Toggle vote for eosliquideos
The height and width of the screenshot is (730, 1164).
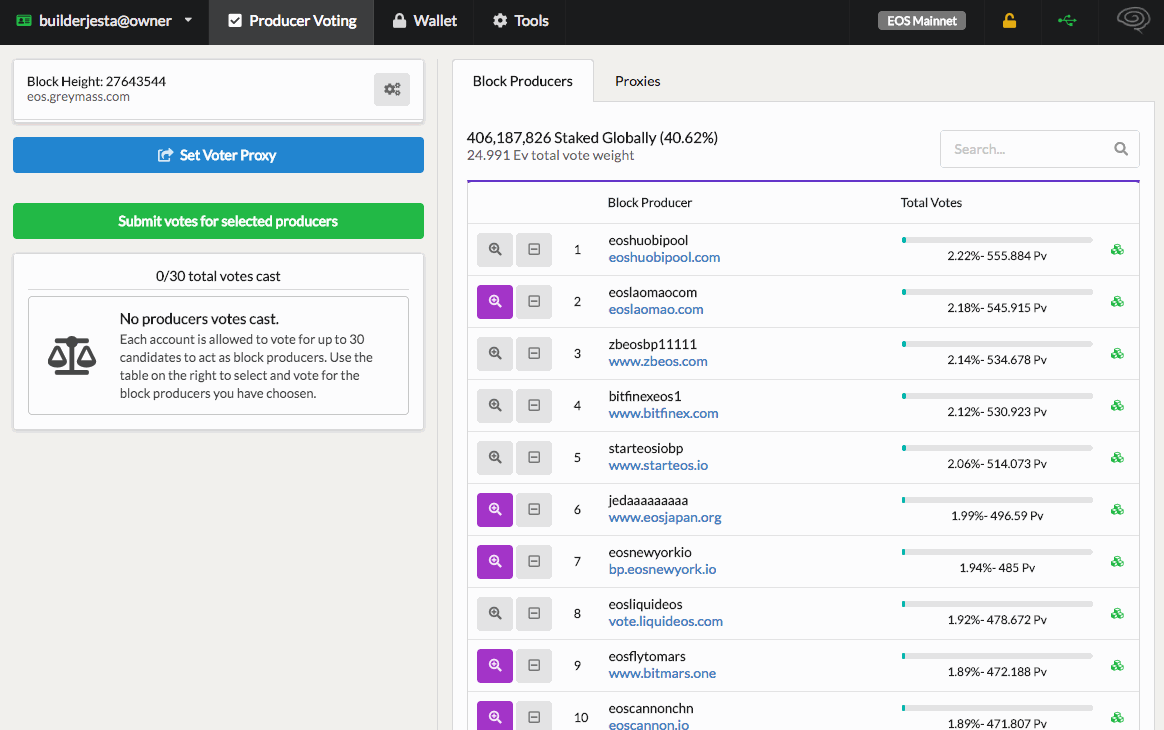534,613
